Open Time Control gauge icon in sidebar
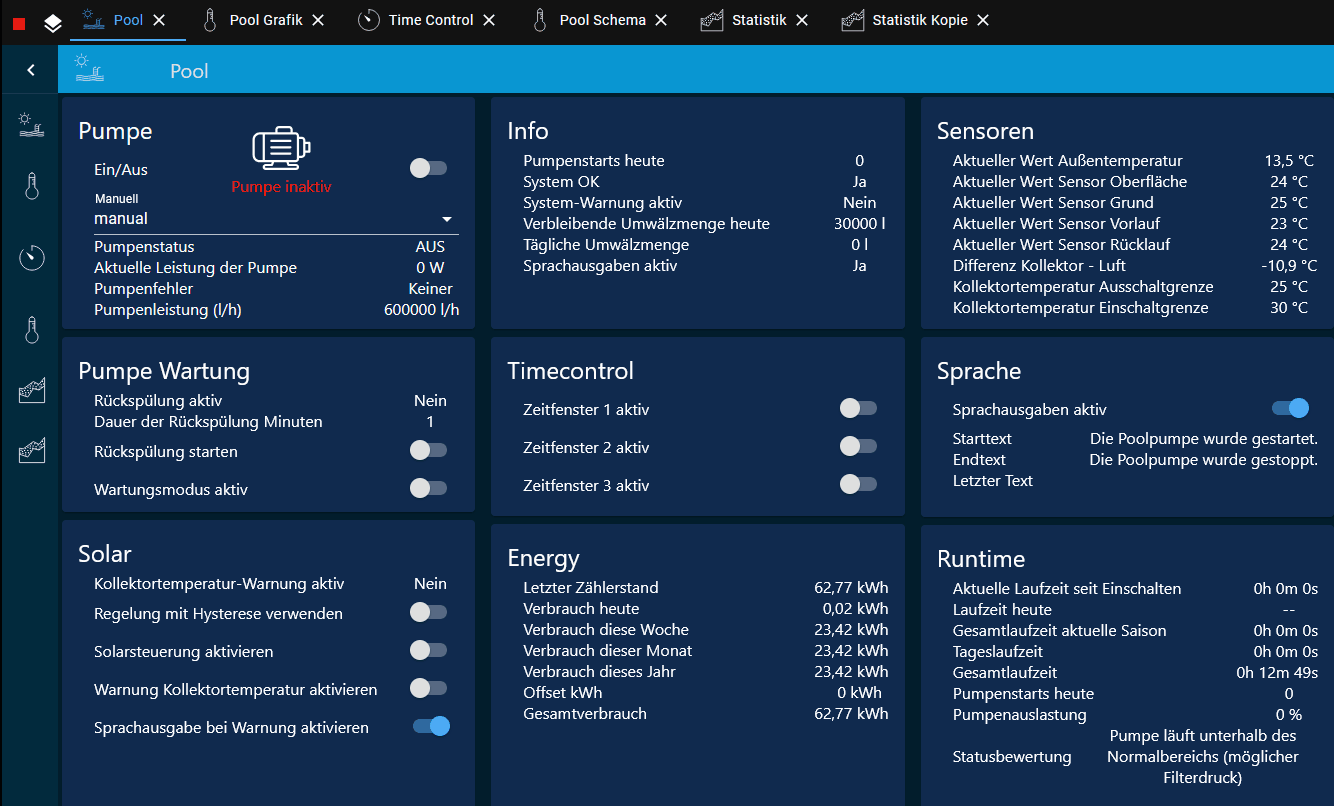 point(31,258)
